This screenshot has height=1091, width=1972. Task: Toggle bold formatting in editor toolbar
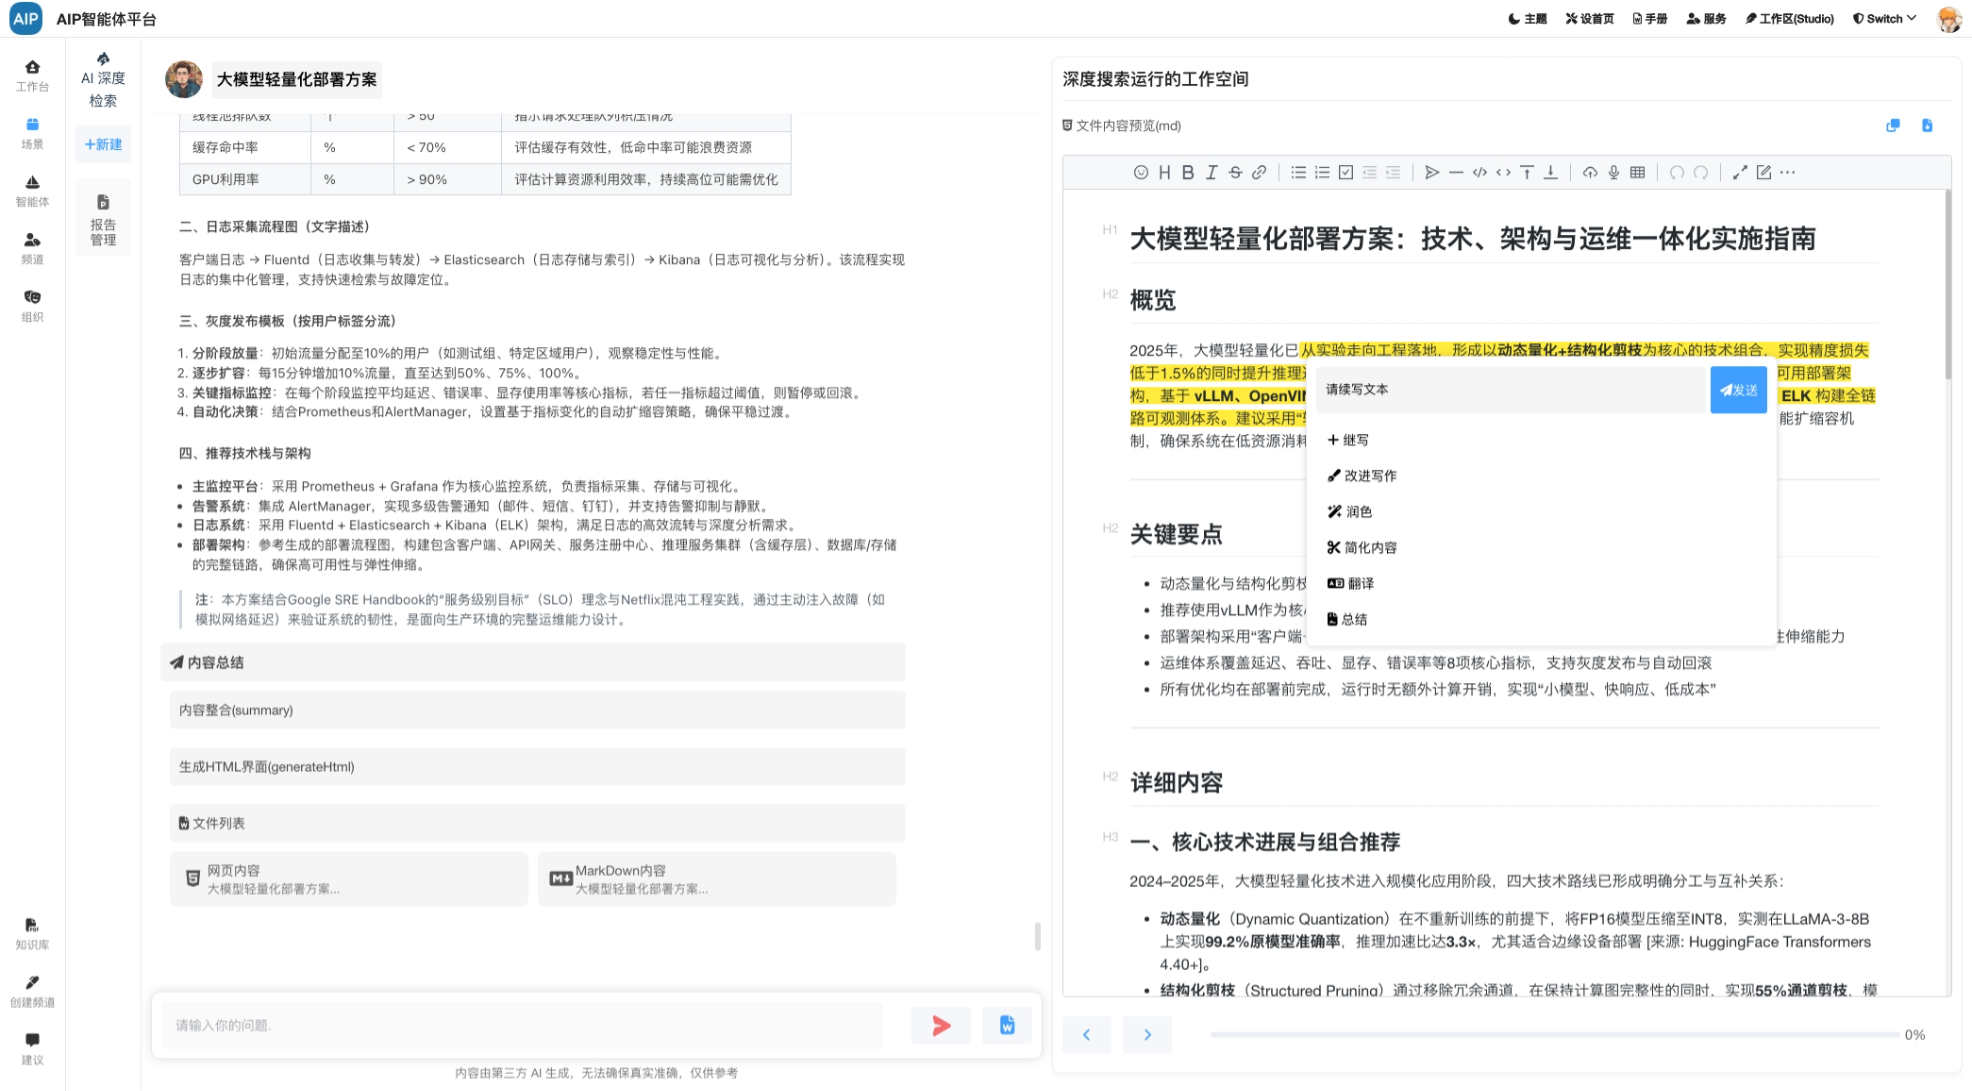pos(1187,172)
